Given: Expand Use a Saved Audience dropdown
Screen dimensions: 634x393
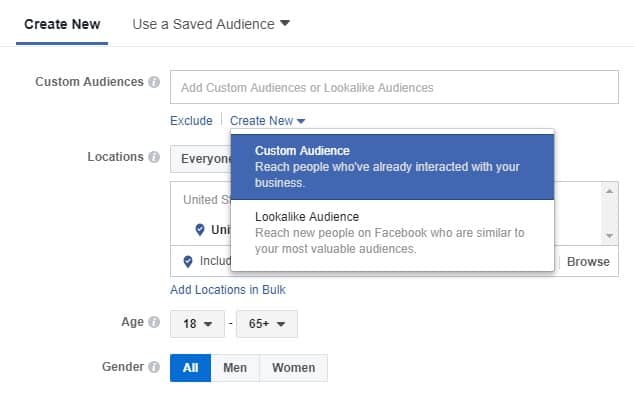Looking at the screenshot, I should click(211, 24).
